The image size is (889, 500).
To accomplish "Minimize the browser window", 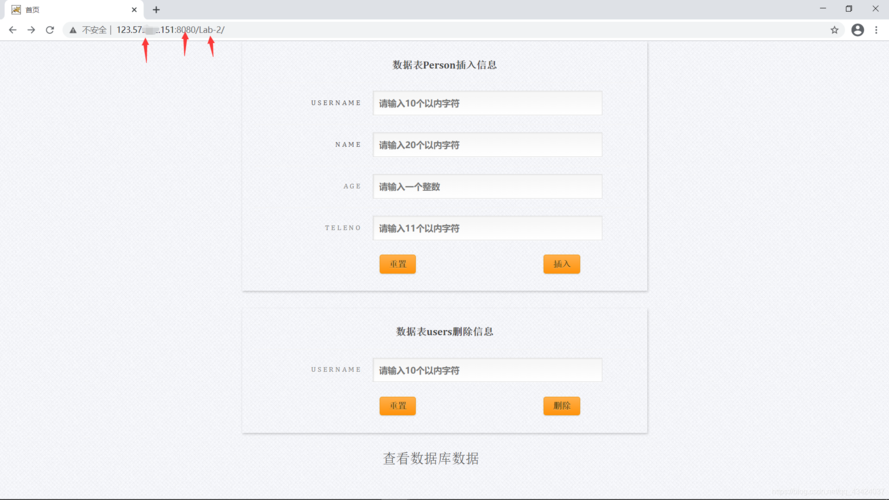I will click(x=823, y=9).
